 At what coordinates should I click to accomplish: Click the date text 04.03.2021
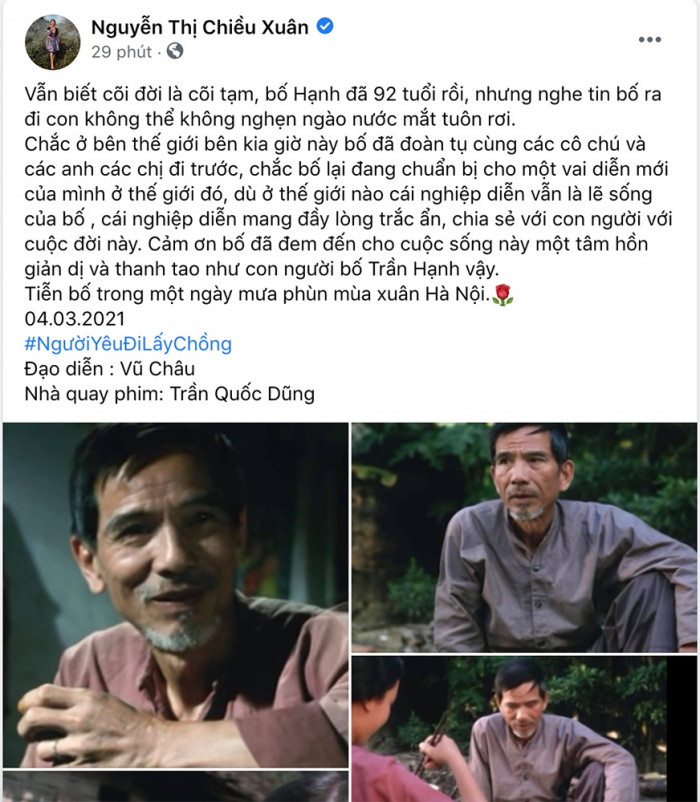tap(75, 319)
